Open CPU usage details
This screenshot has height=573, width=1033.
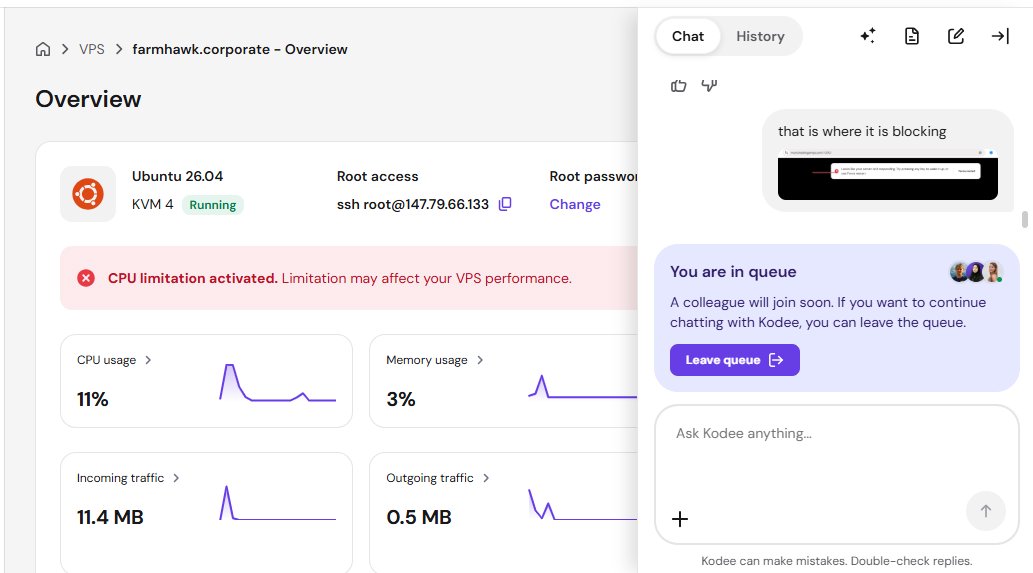point(114,360)
